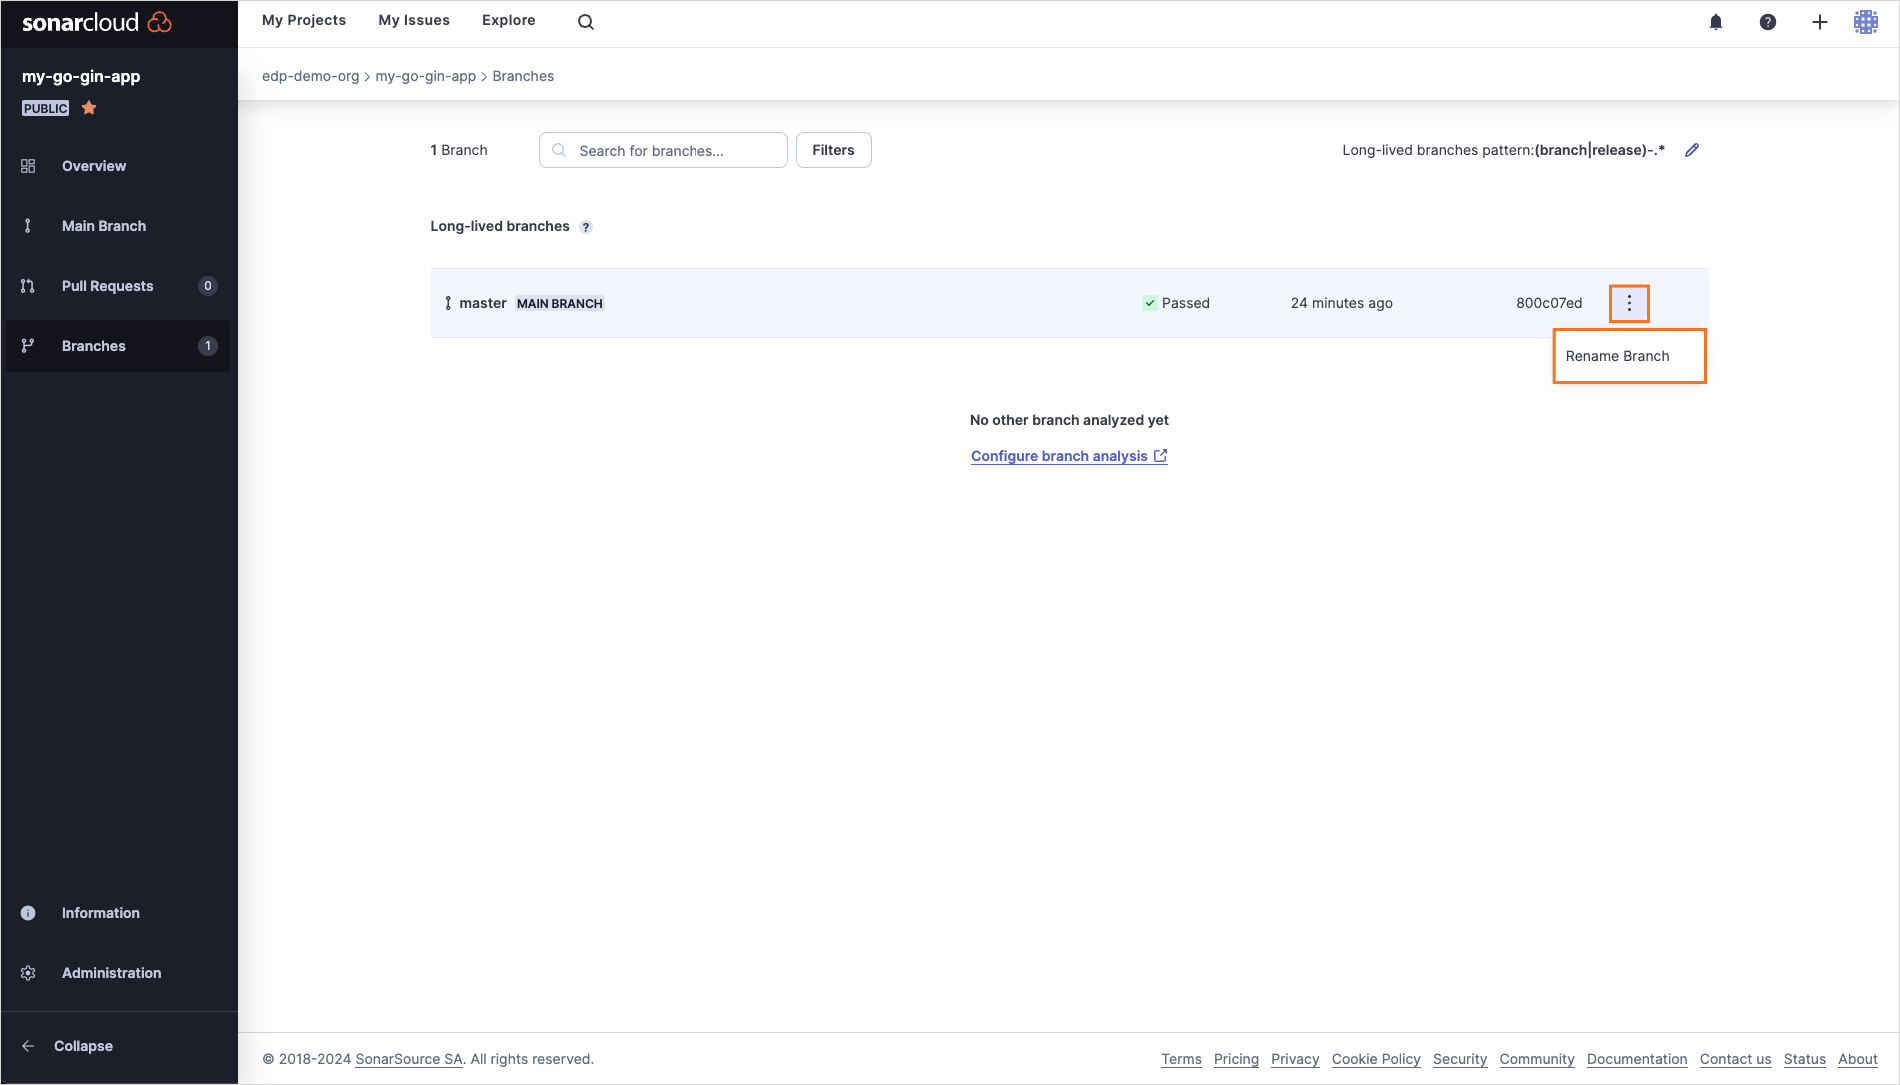Collapse the left sidebar

tap(83, 1045)
